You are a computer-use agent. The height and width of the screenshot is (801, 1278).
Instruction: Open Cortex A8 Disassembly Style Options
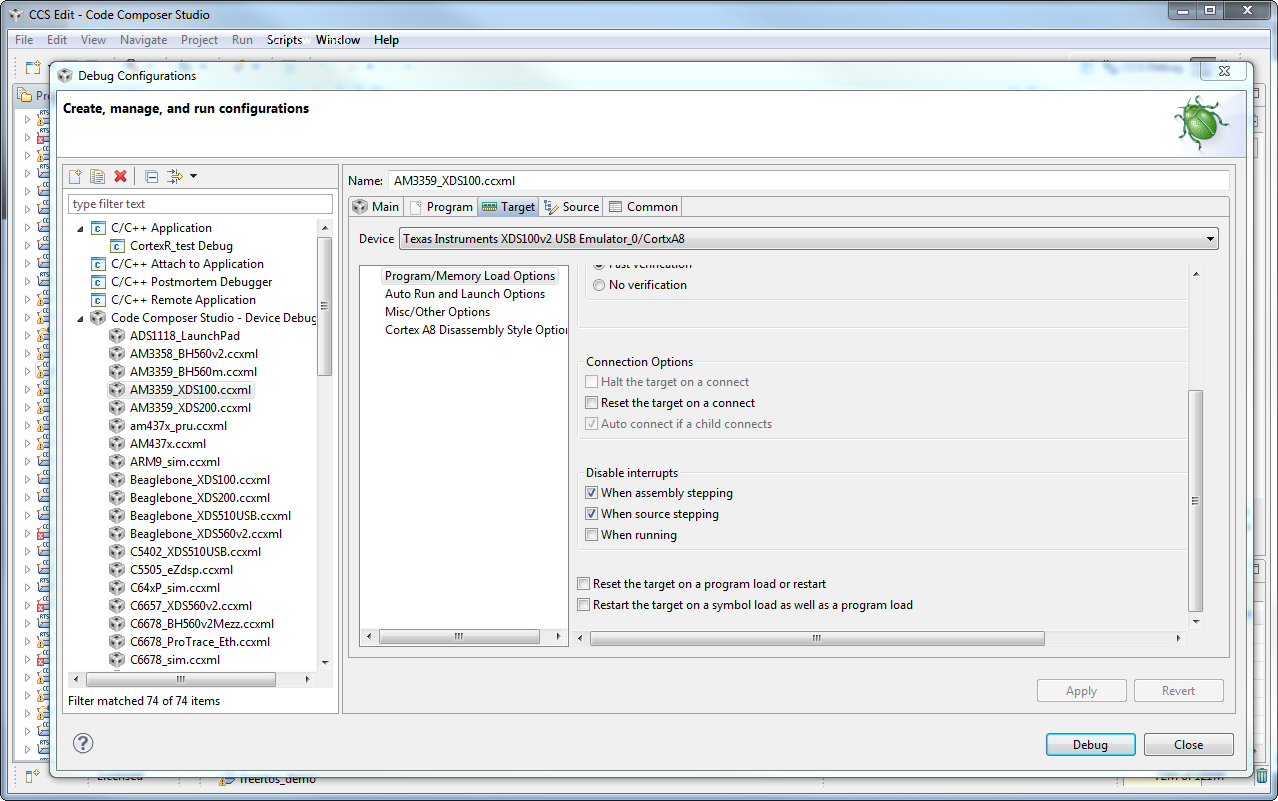coord(476,330)
